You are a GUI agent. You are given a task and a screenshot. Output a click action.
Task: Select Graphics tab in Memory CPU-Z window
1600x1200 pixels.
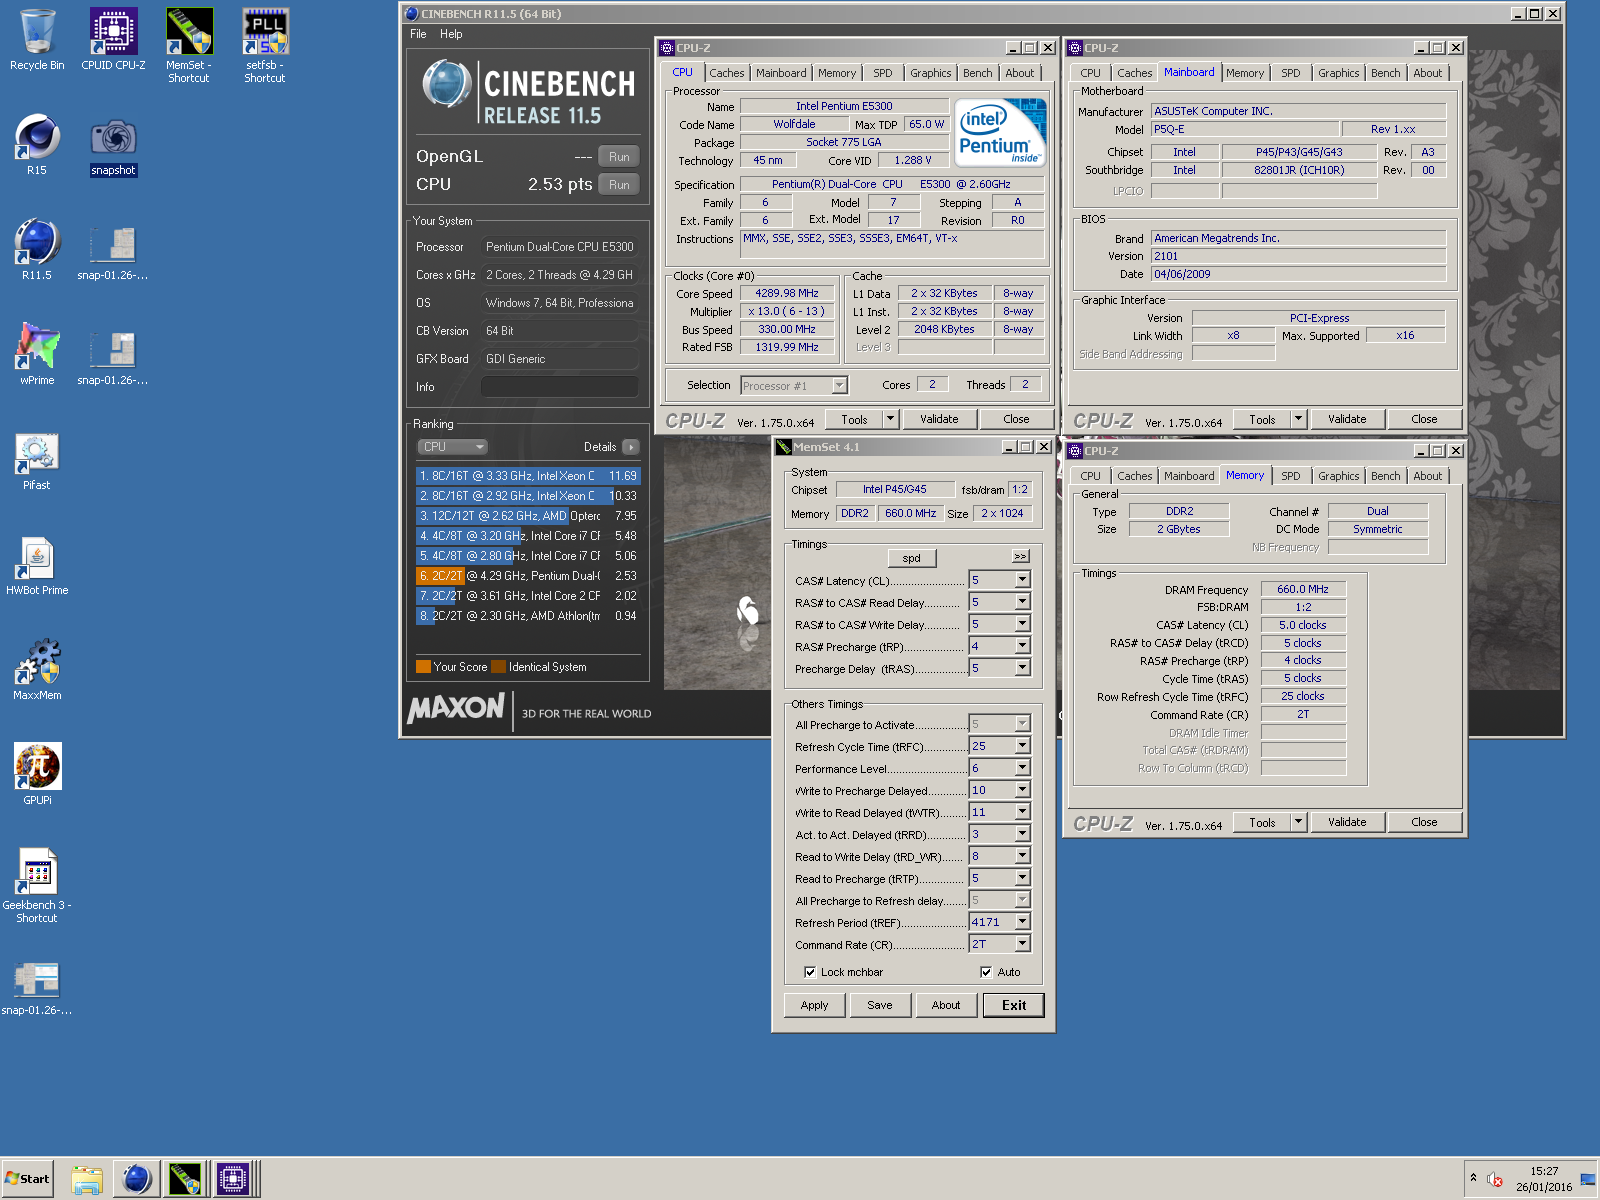point(1338,476)
